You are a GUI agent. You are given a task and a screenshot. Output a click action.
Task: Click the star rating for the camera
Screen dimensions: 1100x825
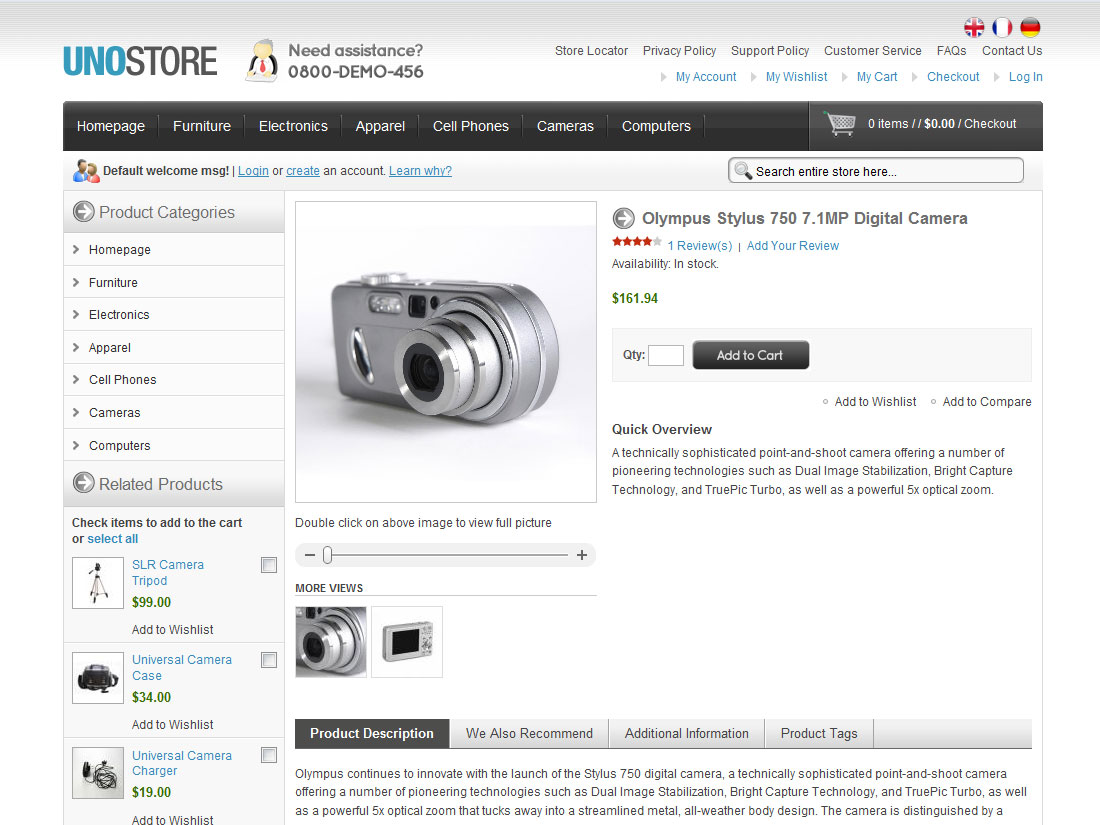click(x=636, y=242)
